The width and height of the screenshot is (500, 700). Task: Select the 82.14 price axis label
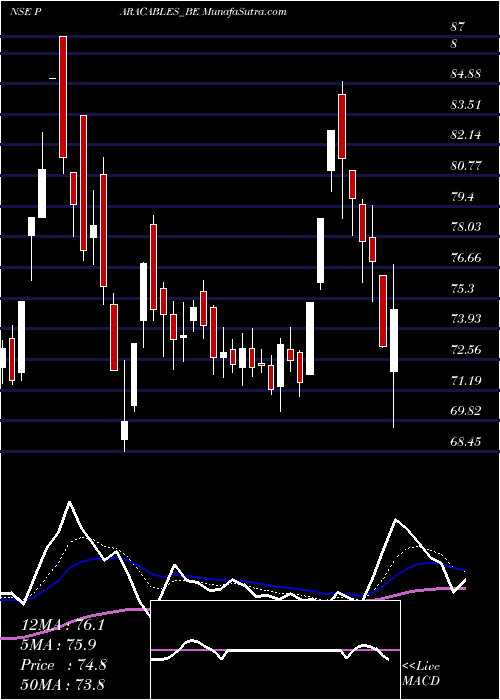tap(466, 135)
